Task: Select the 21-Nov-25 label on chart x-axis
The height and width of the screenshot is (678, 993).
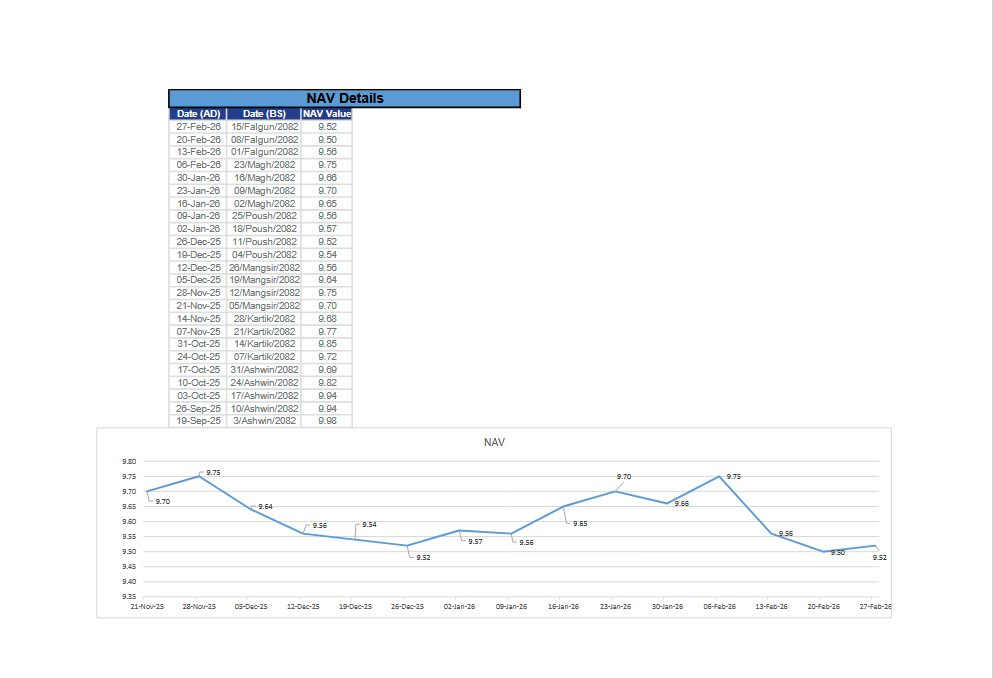Action: 147,606
